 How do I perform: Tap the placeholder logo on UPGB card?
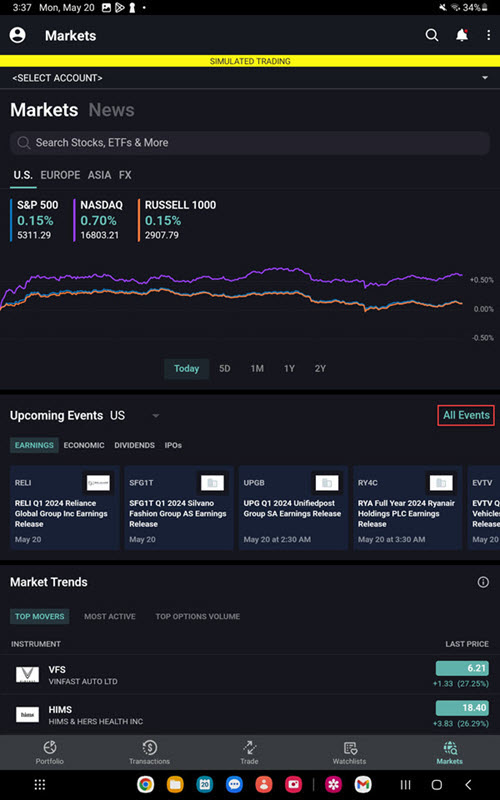[x=327, y=483]
